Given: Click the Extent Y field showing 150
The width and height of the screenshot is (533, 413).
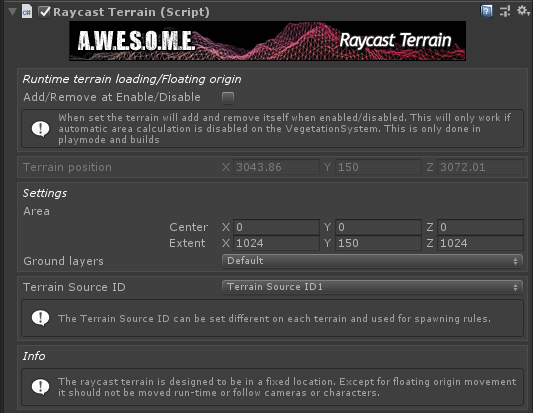Looking at the screenshot, I should [x=378, y=243].
